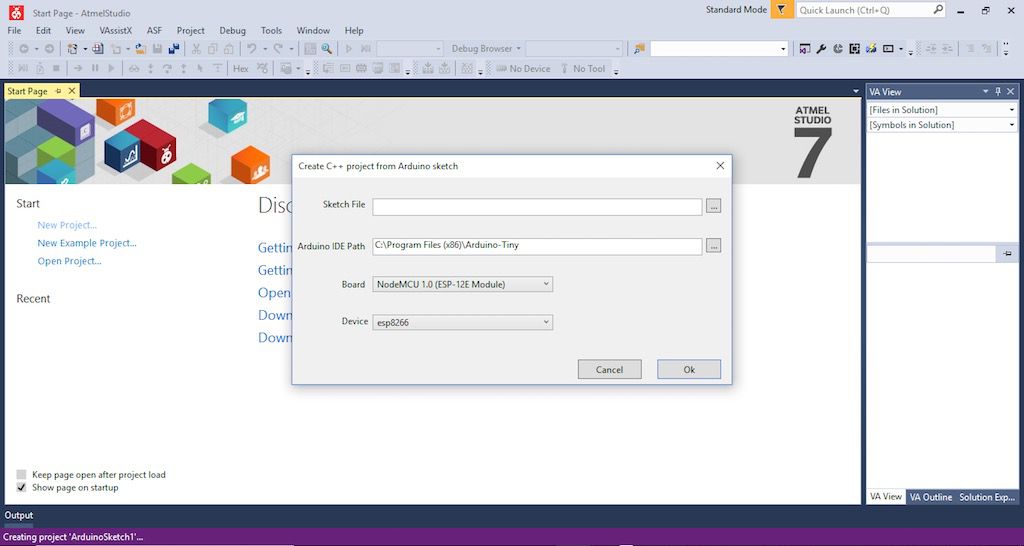The height and width of the screenshot is (546, 1024).
Task: Click the Cut toolbar icon
Action: tap(196, 49)
